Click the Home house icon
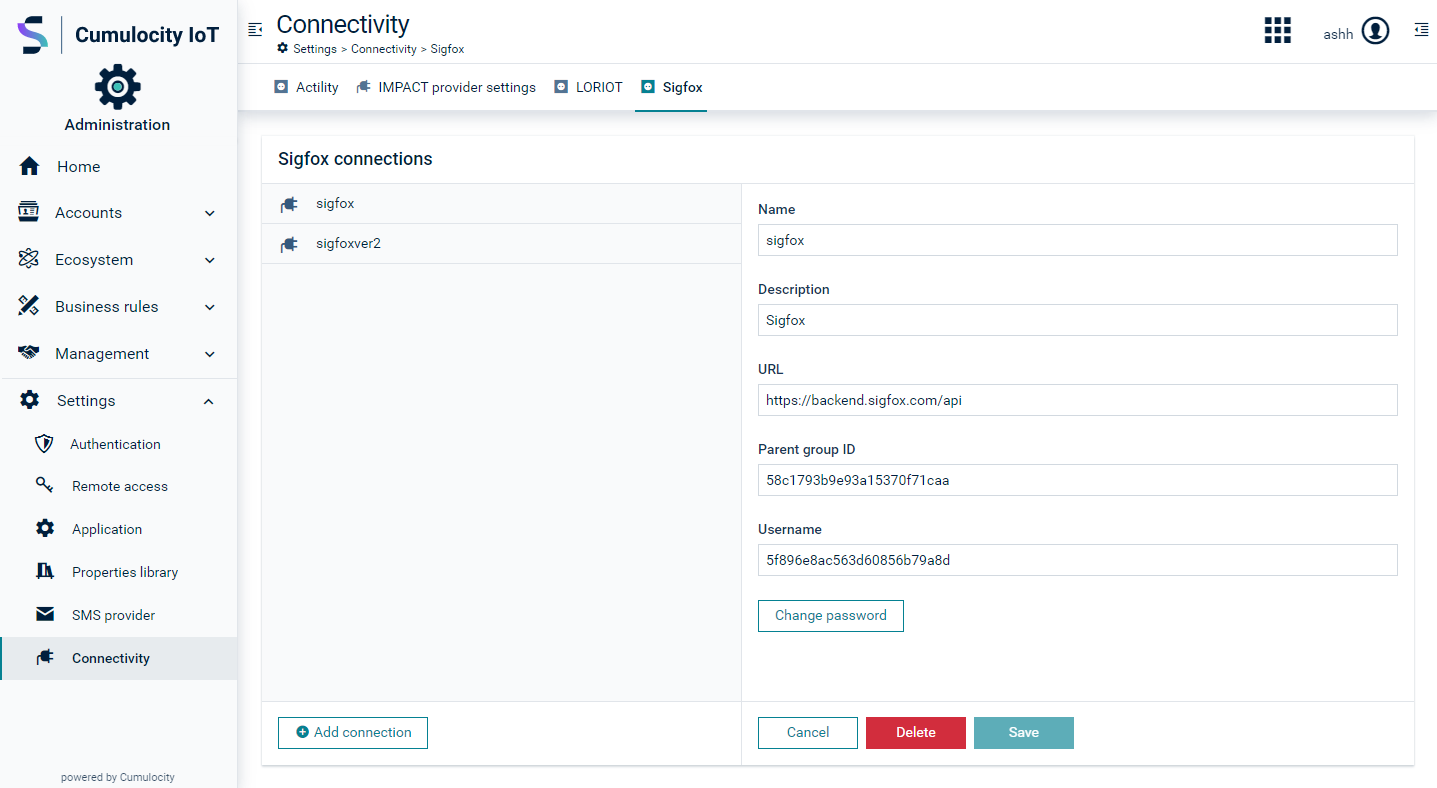1437x788 pixels. tap(29, 167)
